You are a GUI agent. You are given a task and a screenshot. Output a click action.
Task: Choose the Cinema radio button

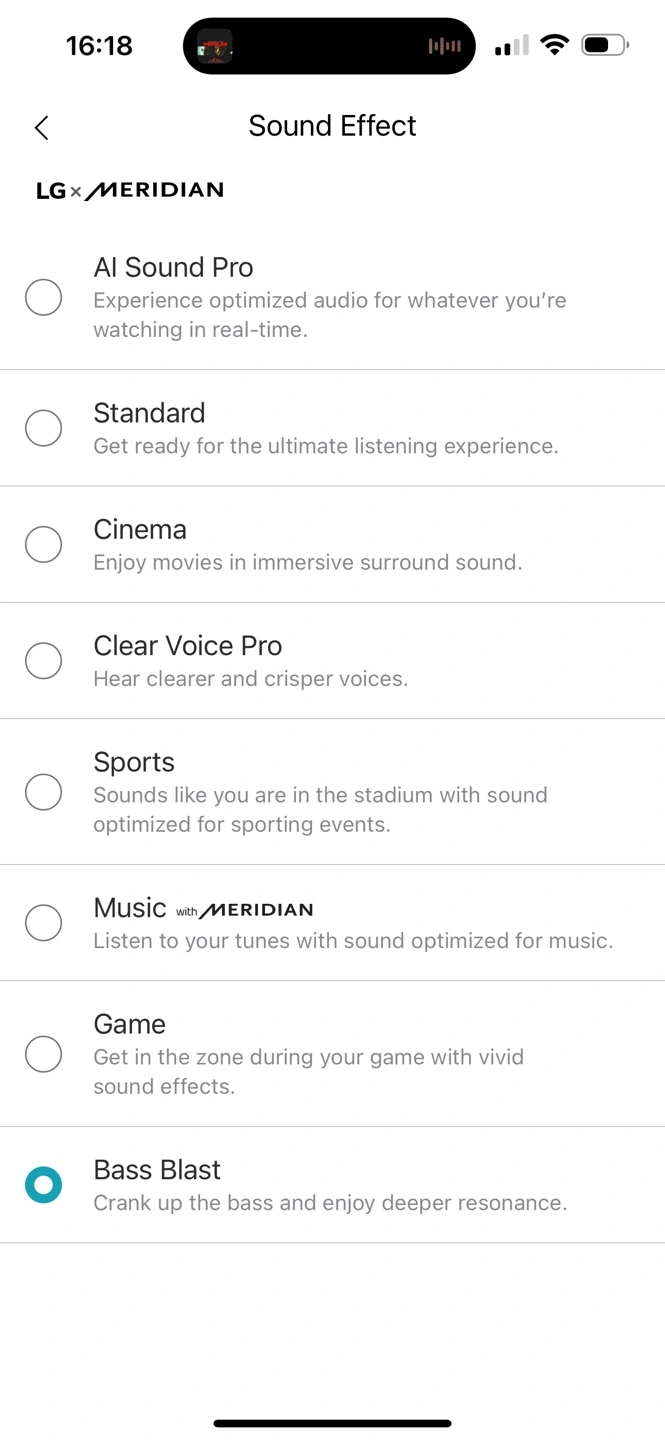43,544
